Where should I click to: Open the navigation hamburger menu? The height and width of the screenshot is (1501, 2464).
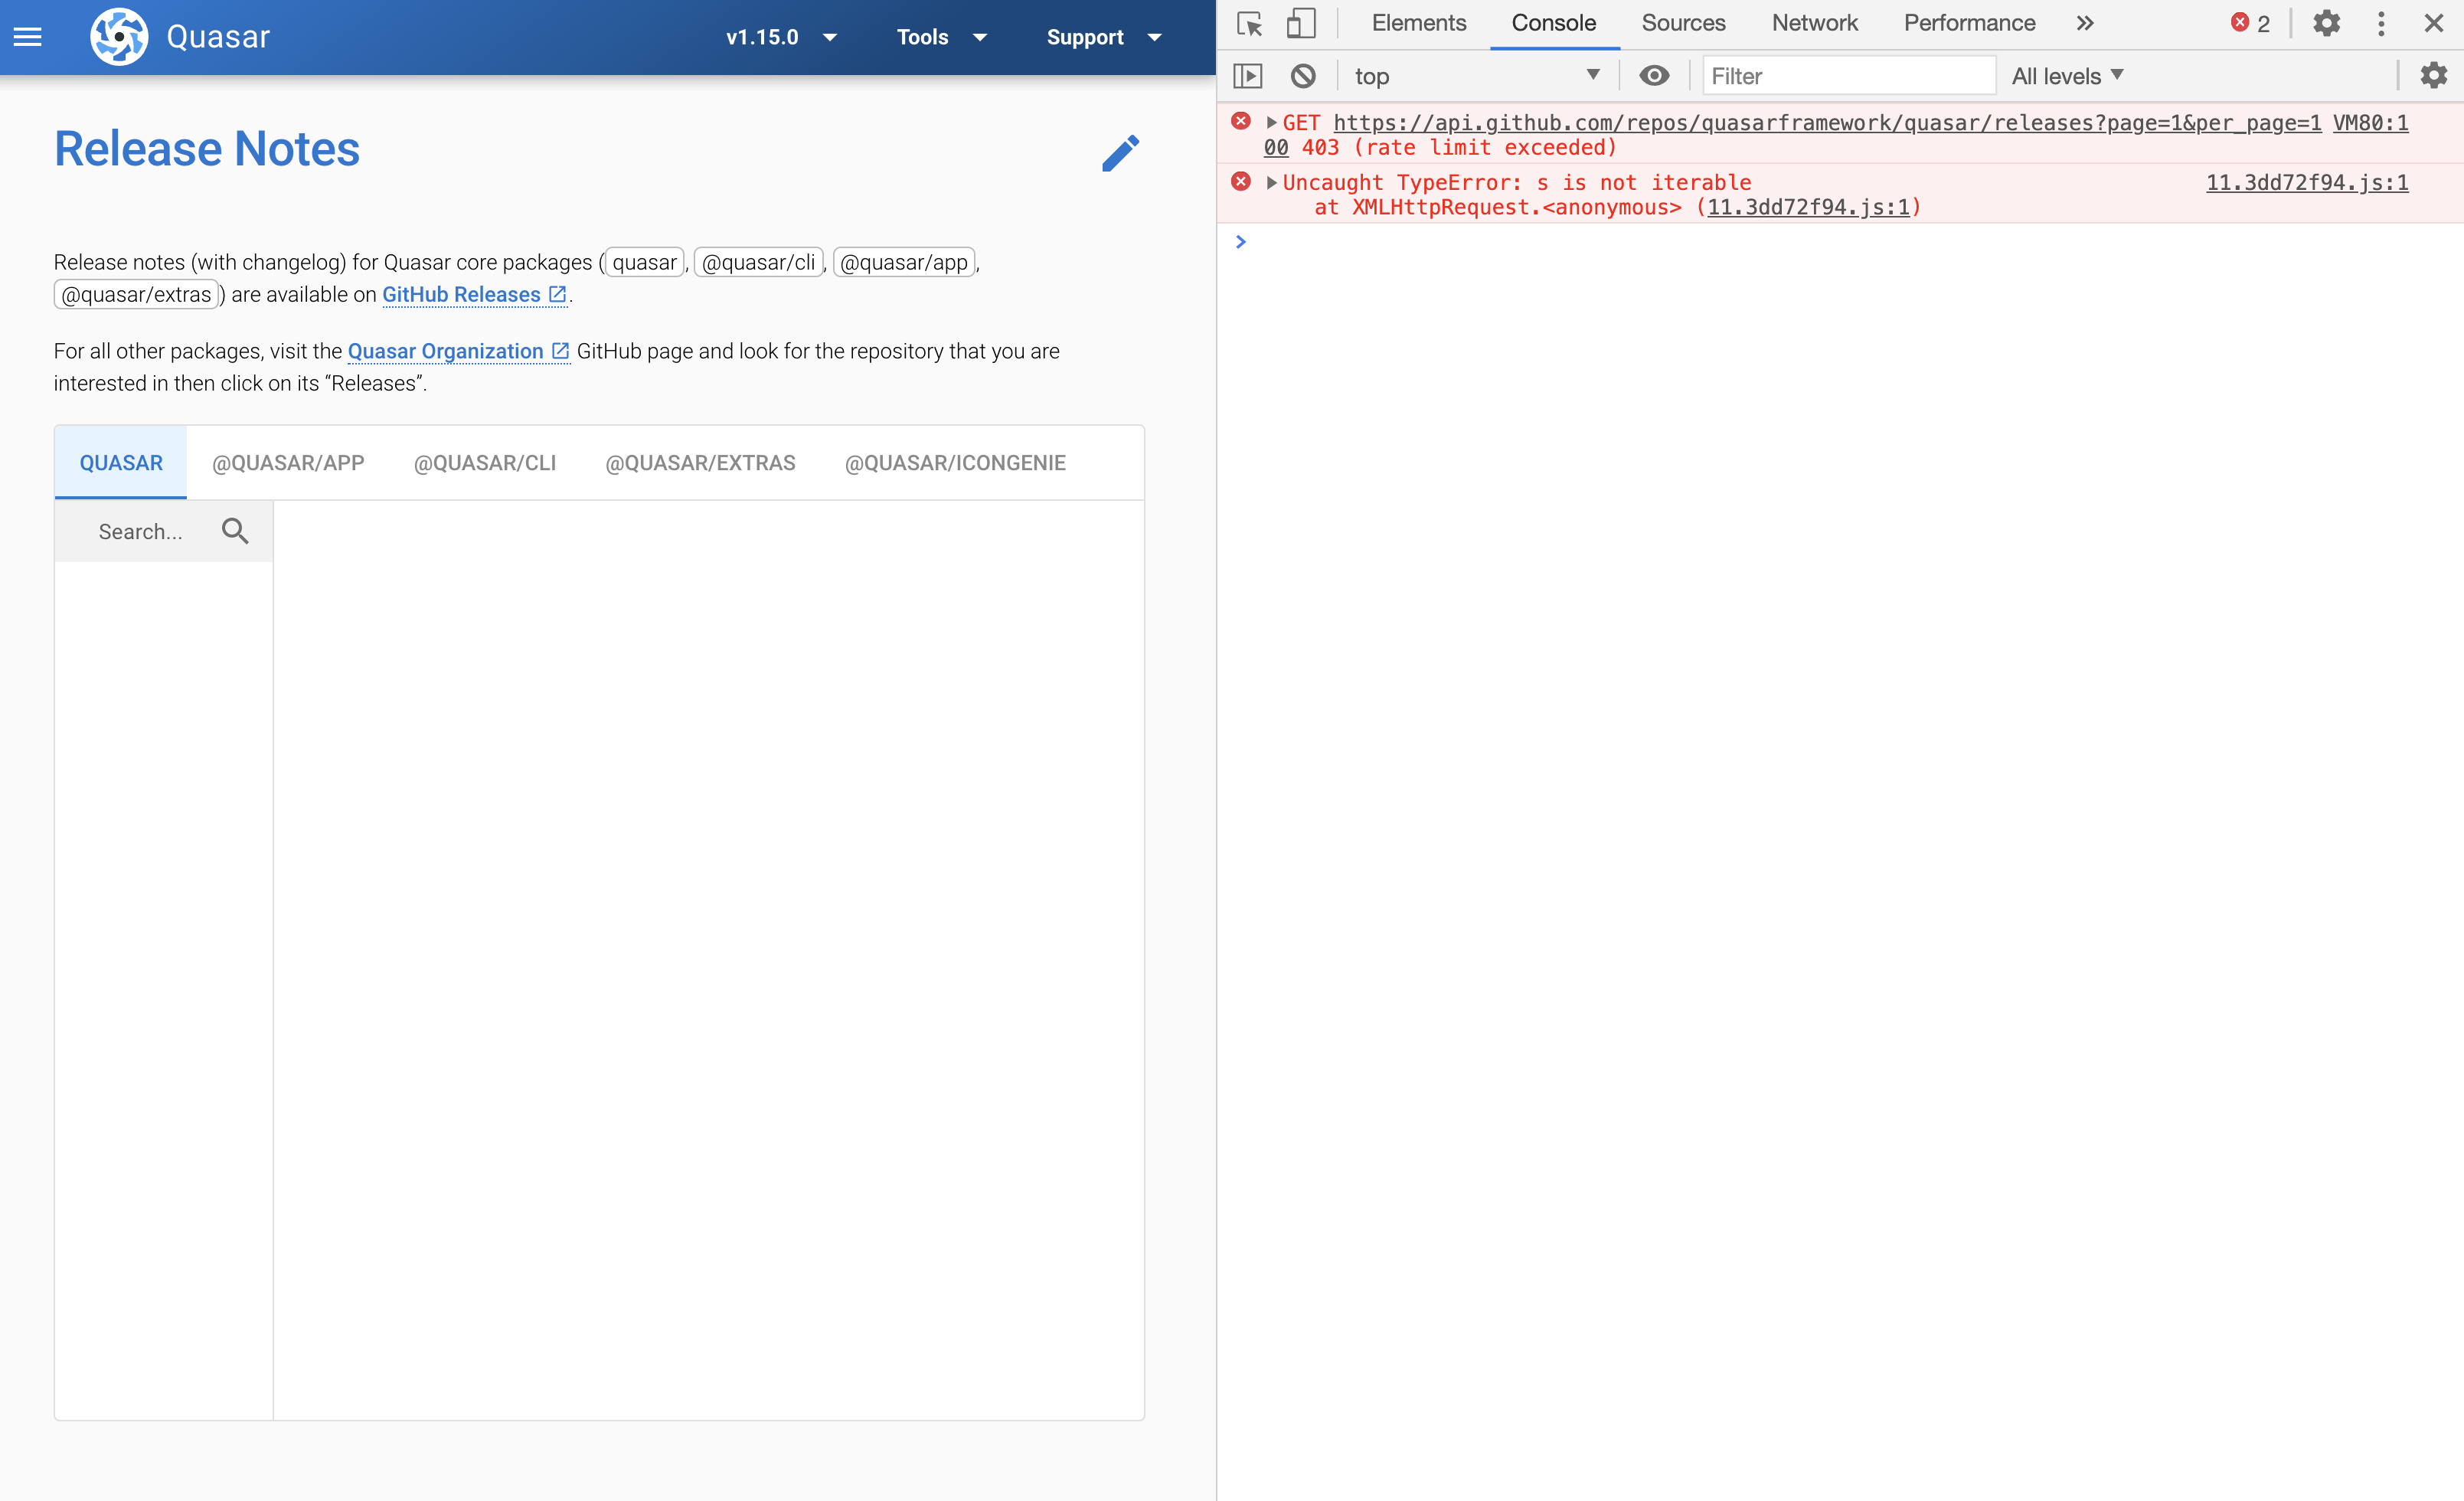click(27, 37)
